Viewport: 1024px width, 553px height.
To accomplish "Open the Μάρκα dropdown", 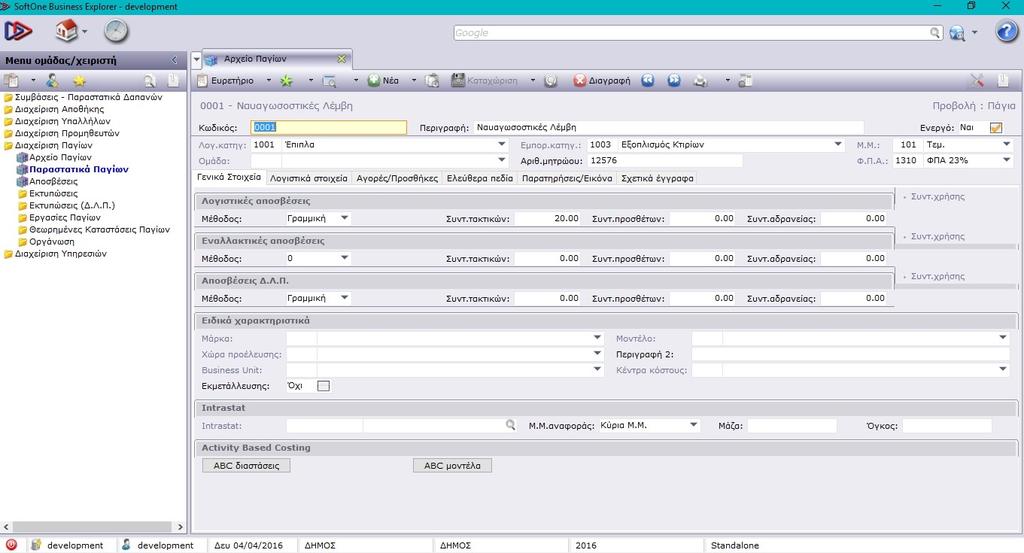I will (597, 338).
